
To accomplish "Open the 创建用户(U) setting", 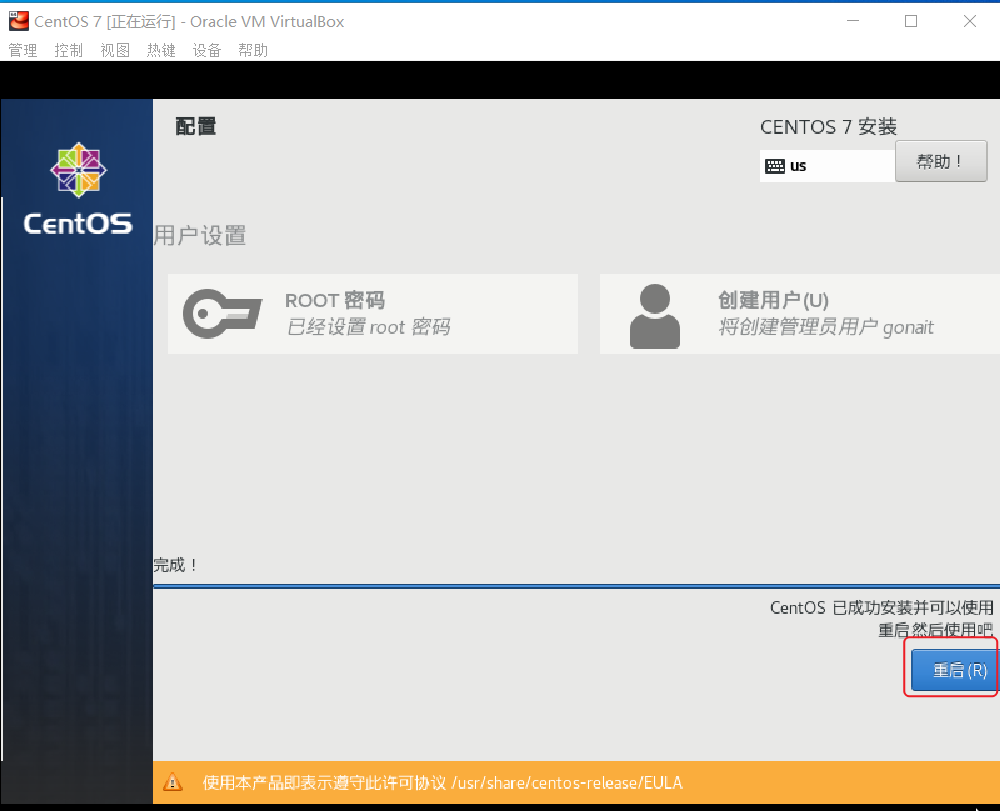I will (800, 314).
